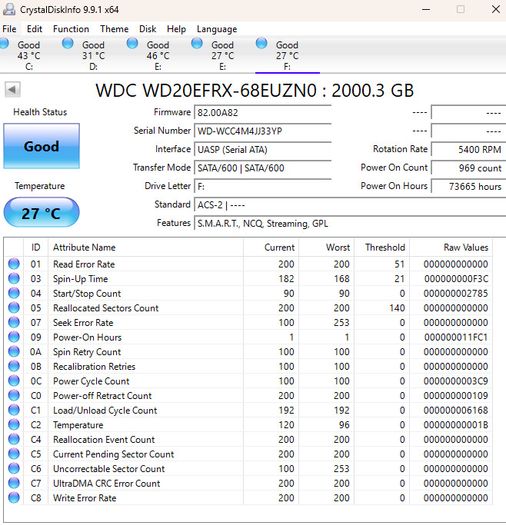Click the Write Error Rate status orb

(x=14, y=498)
